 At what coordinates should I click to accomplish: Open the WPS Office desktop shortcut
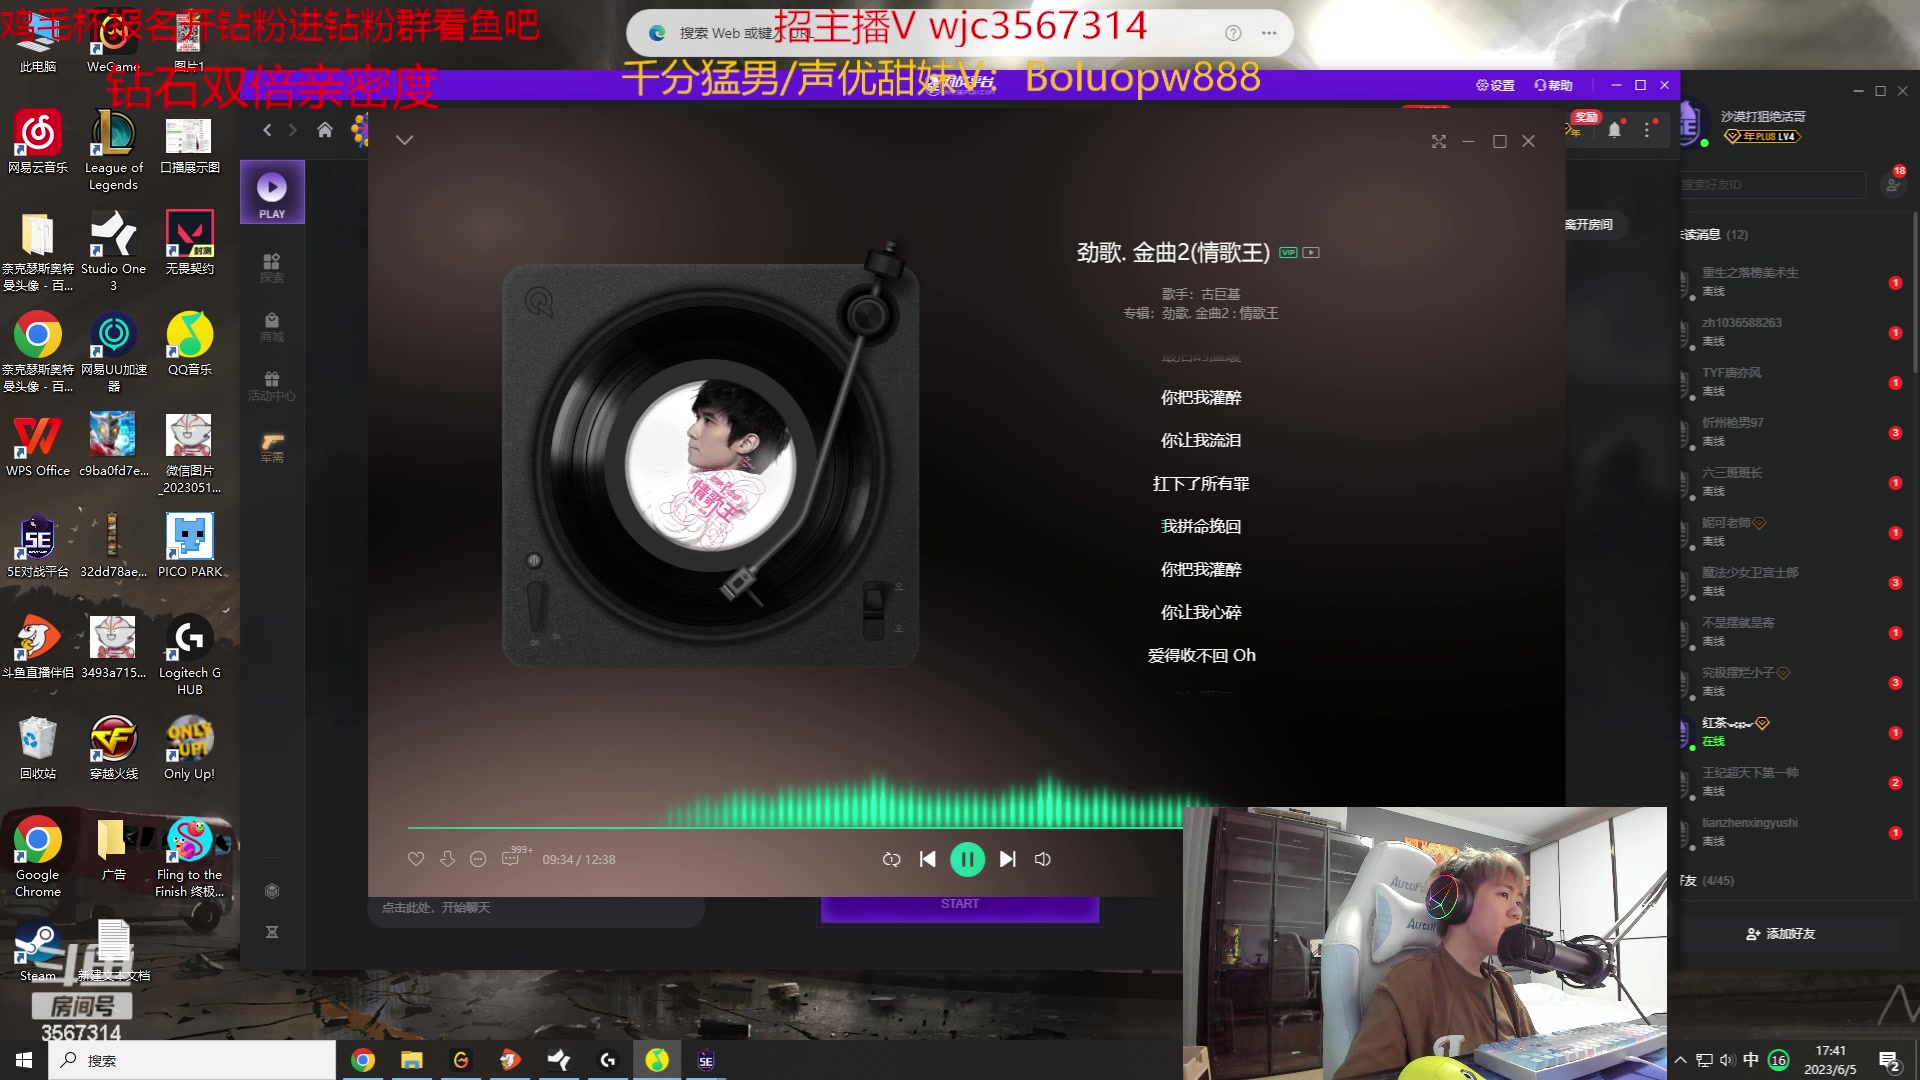pos(38,445)
